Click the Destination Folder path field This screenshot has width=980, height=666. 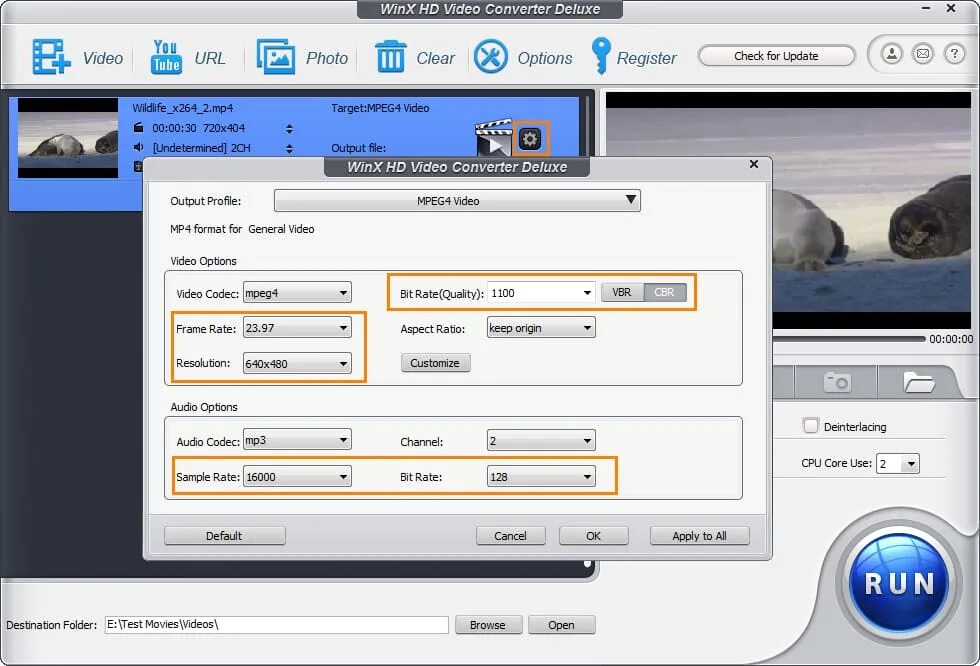(x=276, y=624)
